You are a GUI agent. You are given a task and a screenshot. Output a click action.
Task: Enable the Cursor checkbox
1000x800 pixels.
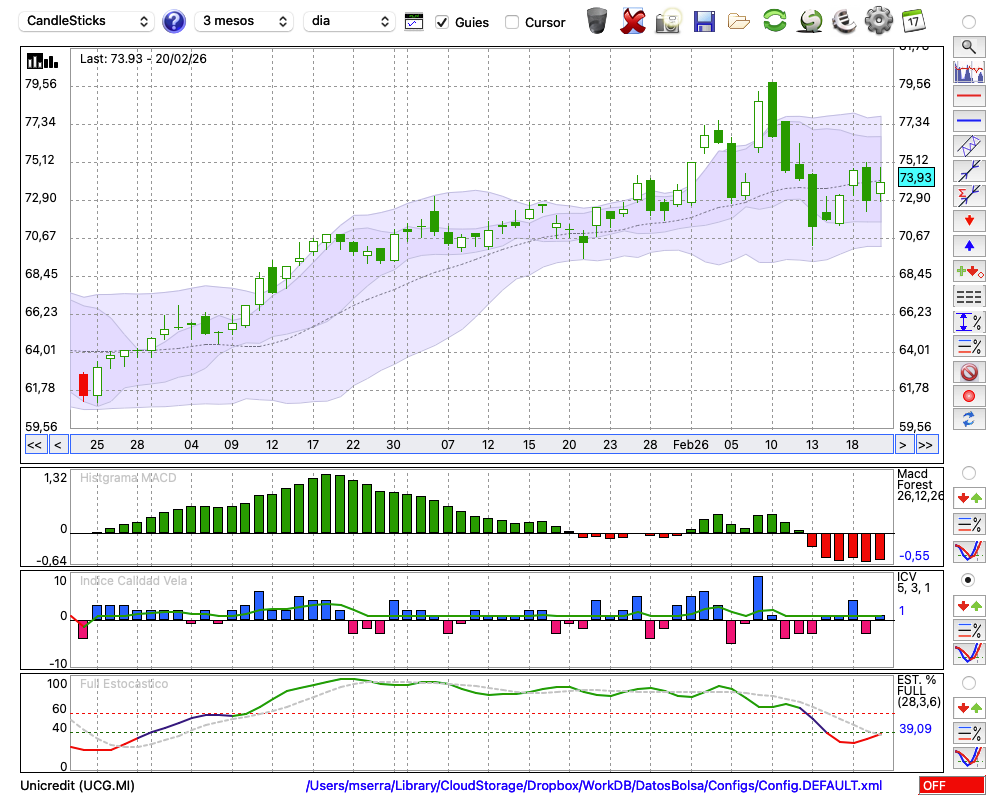512,22
